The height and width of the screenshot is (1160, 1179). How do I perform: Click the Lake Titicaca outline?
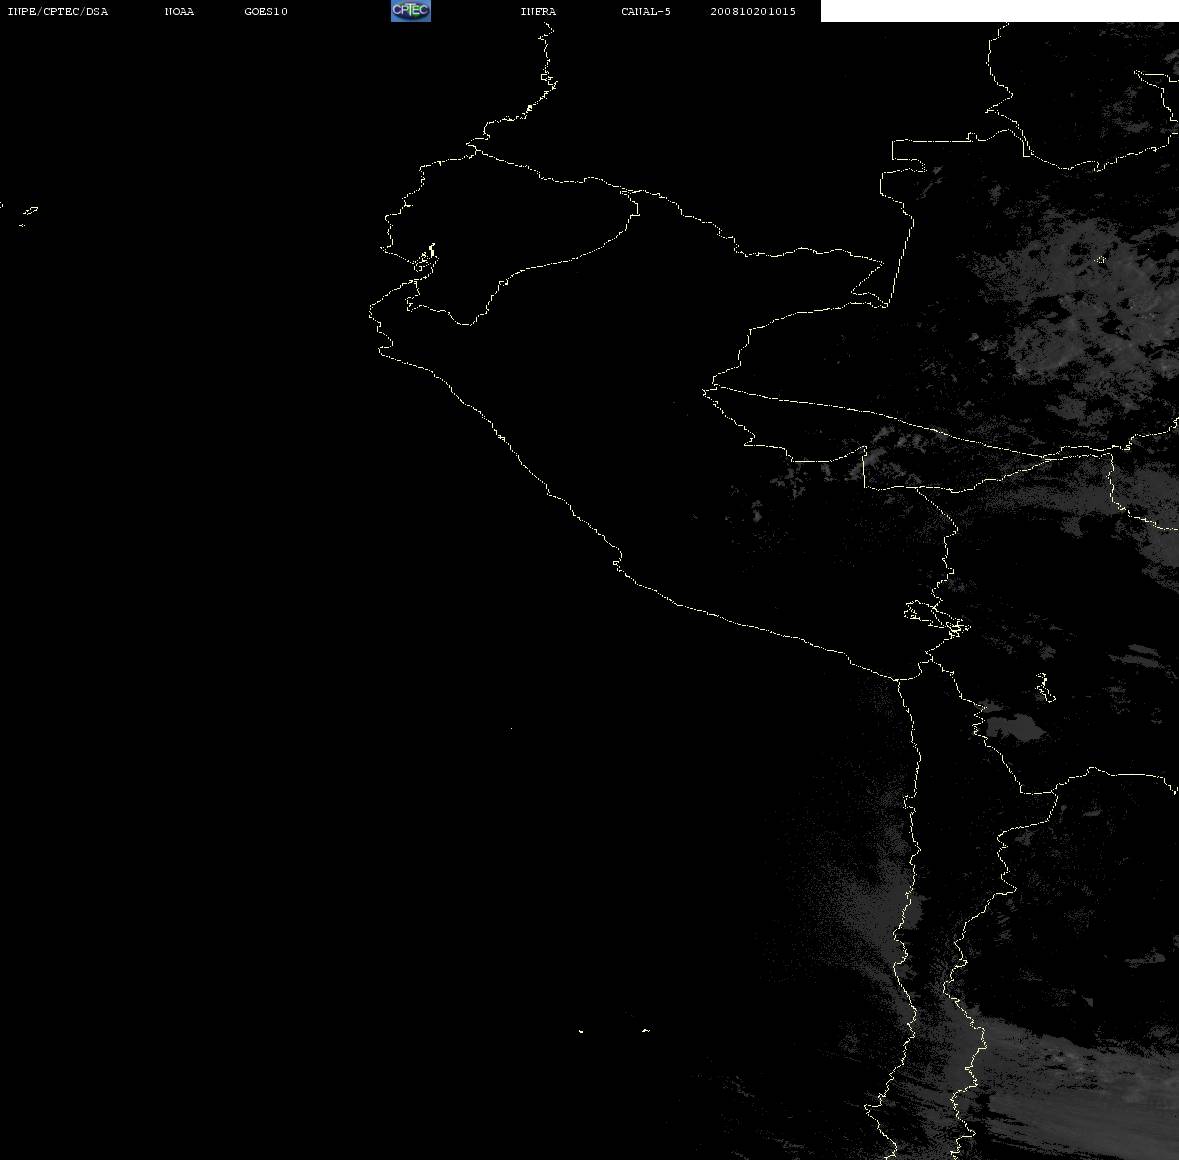point(937,617)
